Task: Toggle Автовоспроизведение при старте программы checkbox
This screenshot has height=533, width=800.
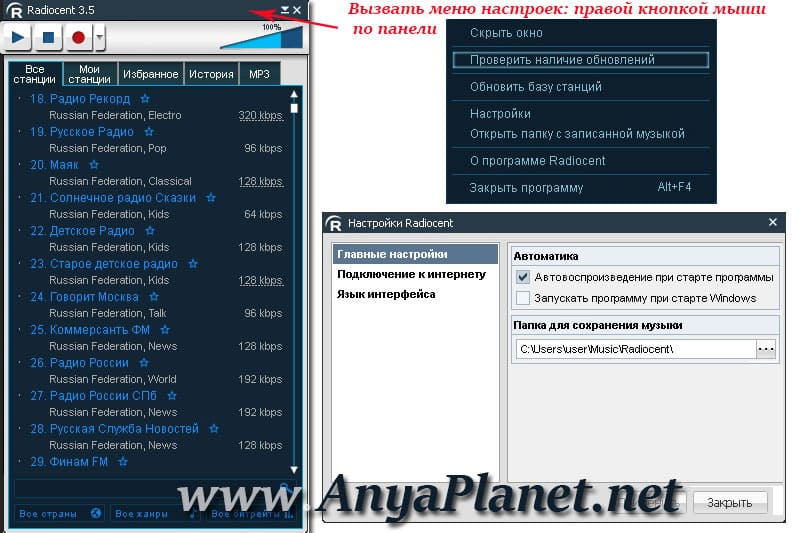Action: coord(523,277)
